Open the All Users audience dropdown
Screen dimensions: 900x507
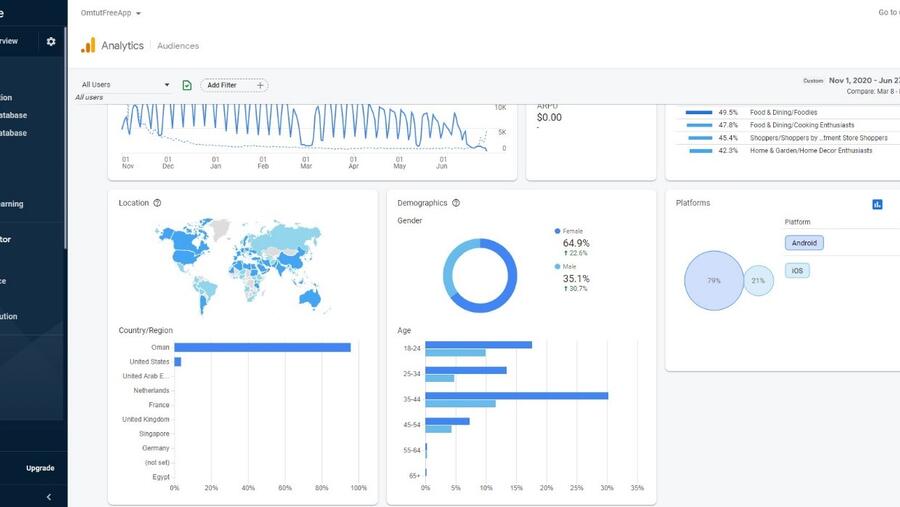125,85
